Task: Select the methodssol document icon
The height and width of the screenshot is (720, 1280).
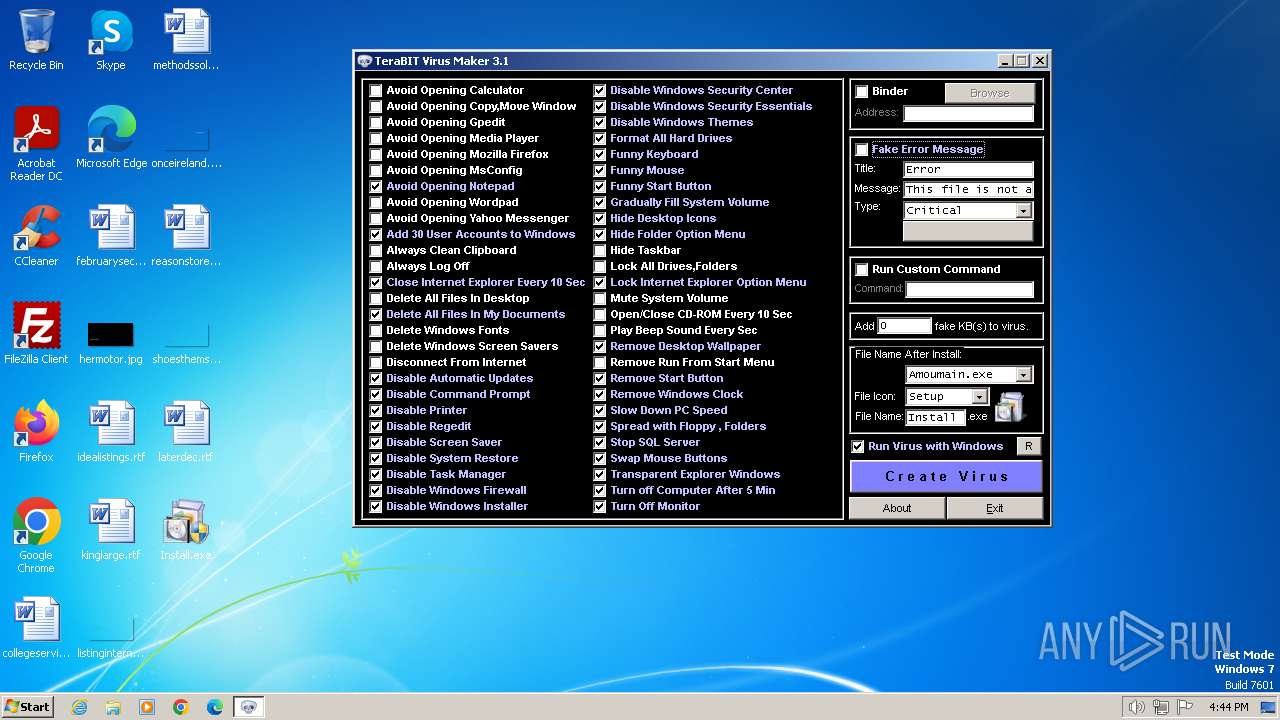Action: pos(186,40)
